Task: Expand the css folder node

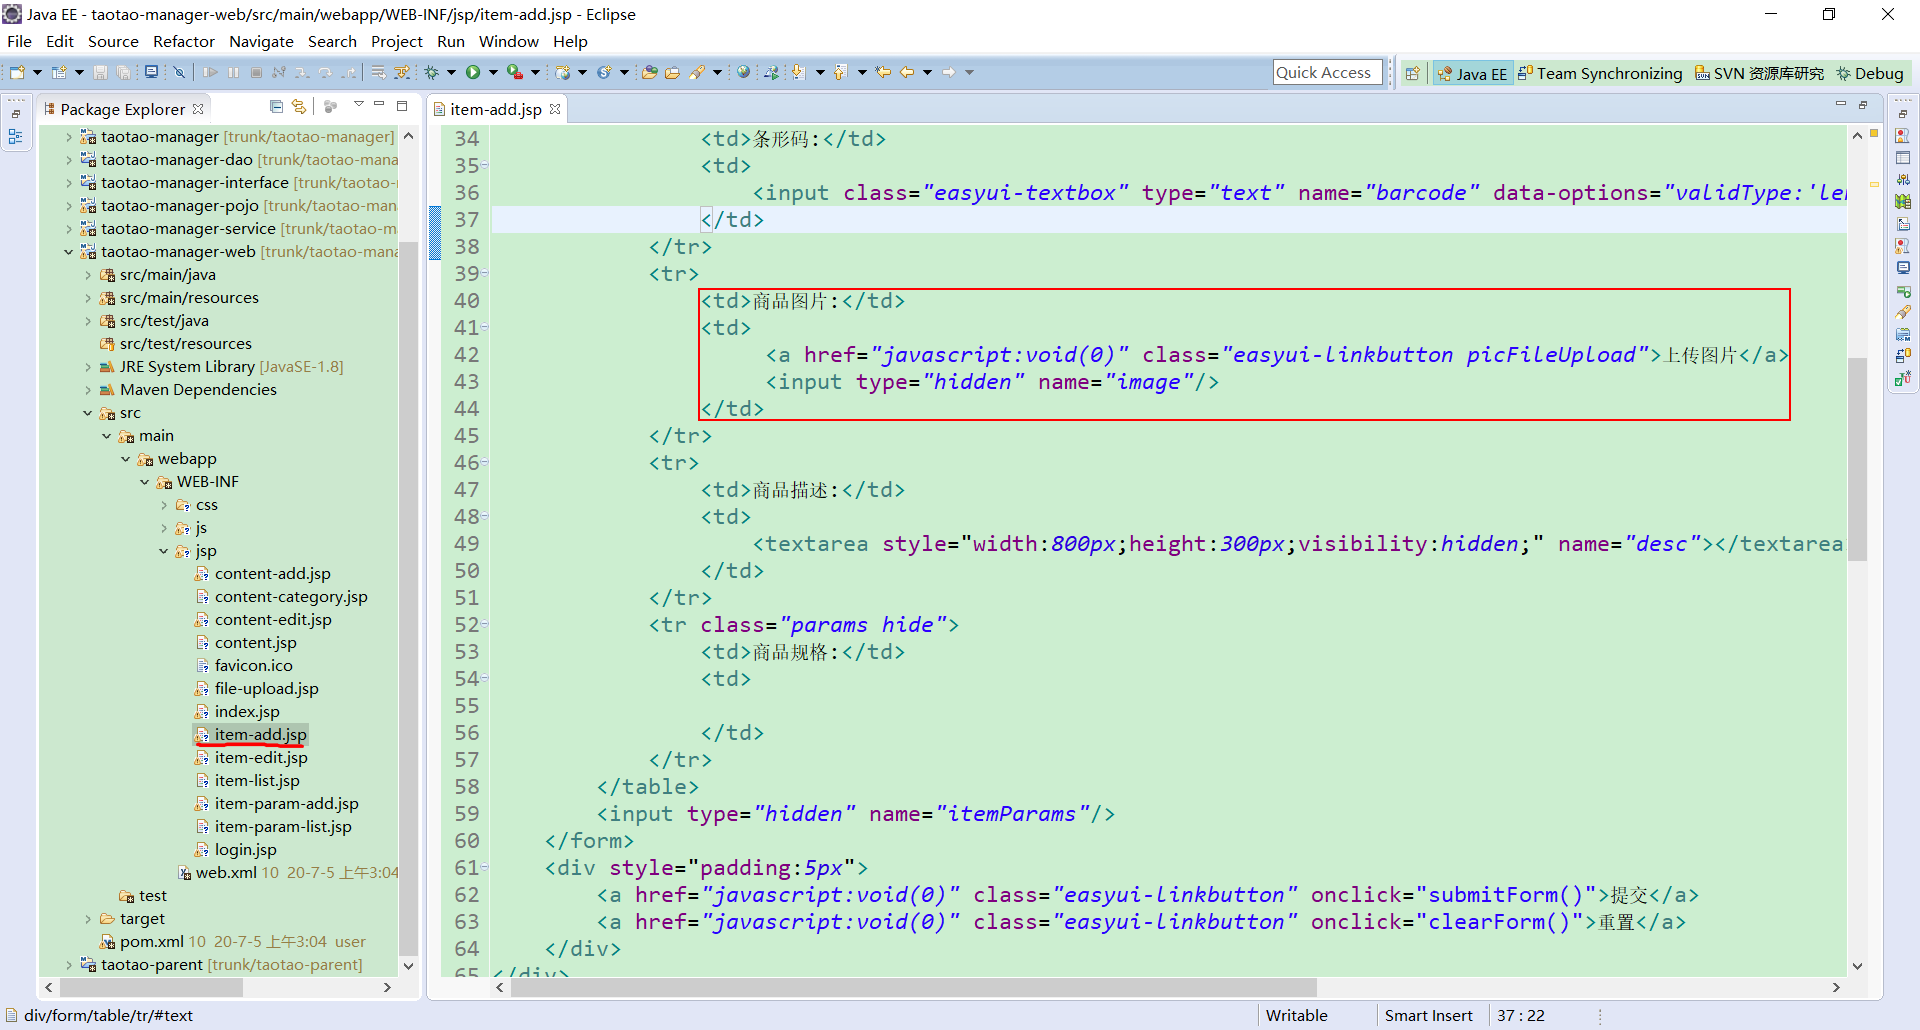Action: pyautogui.click(x=163, y=505)
